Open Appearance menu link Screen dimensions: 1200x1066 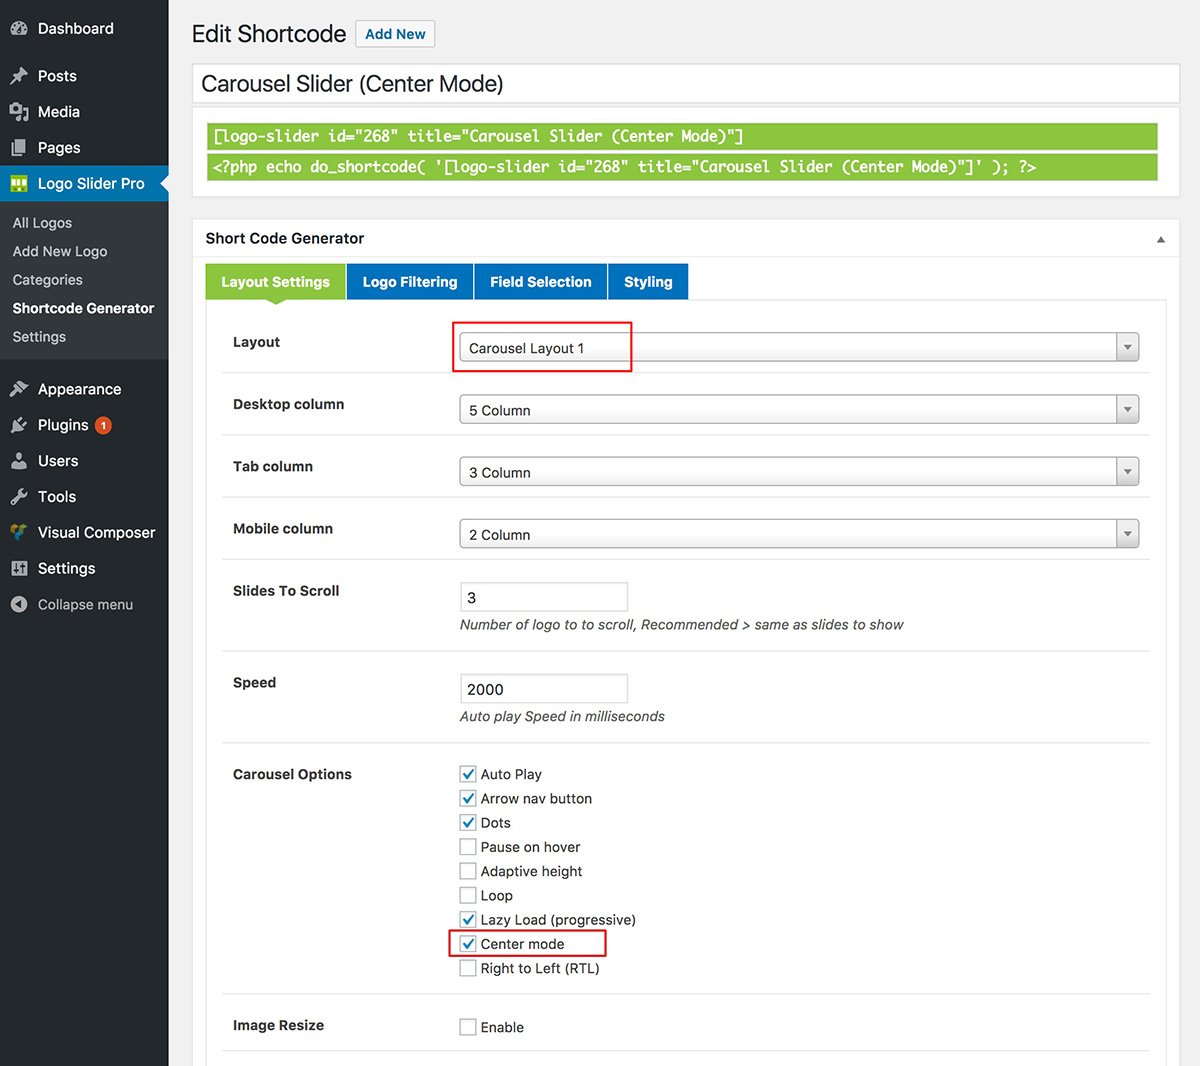pyautogui.click(x=79, y=389)
